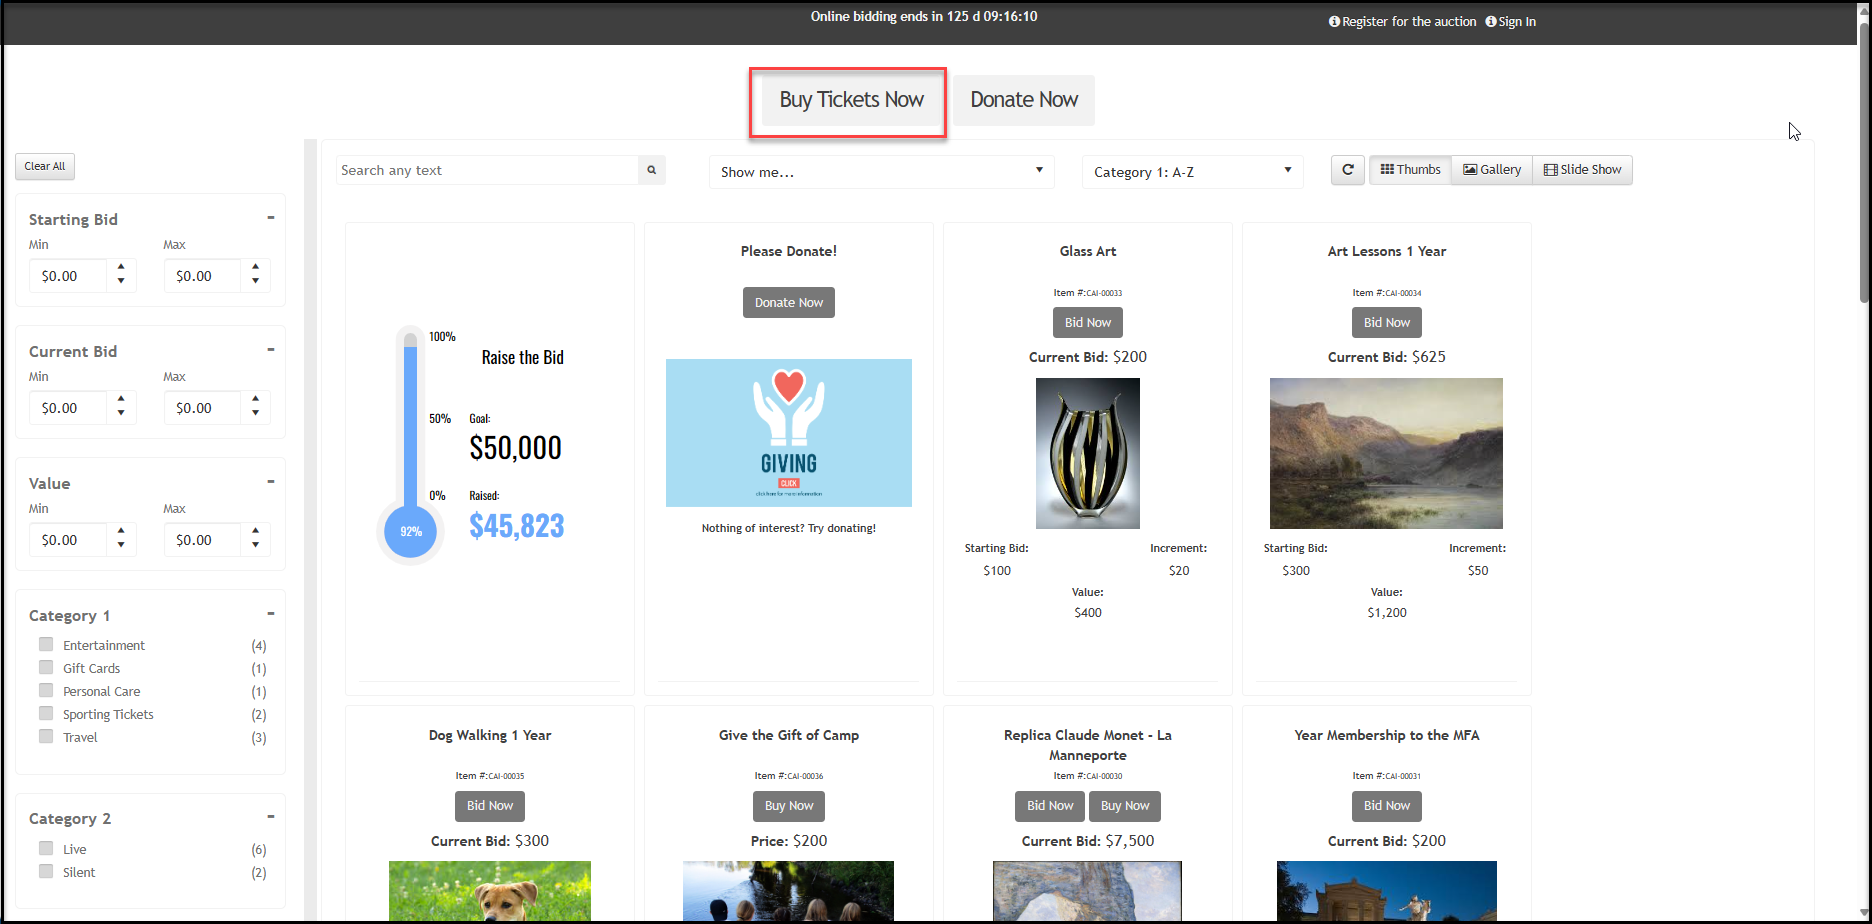Screen dimensions: 1872x924
Task: Check the Sporting Tickets checkbox
Action: (46, 713)
